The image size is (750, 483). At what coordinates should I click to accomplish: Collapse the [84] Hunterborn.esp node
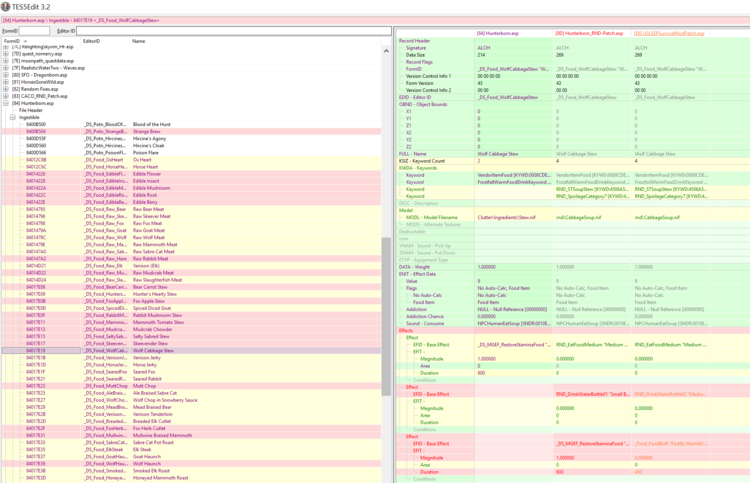(x=6, y=103)
